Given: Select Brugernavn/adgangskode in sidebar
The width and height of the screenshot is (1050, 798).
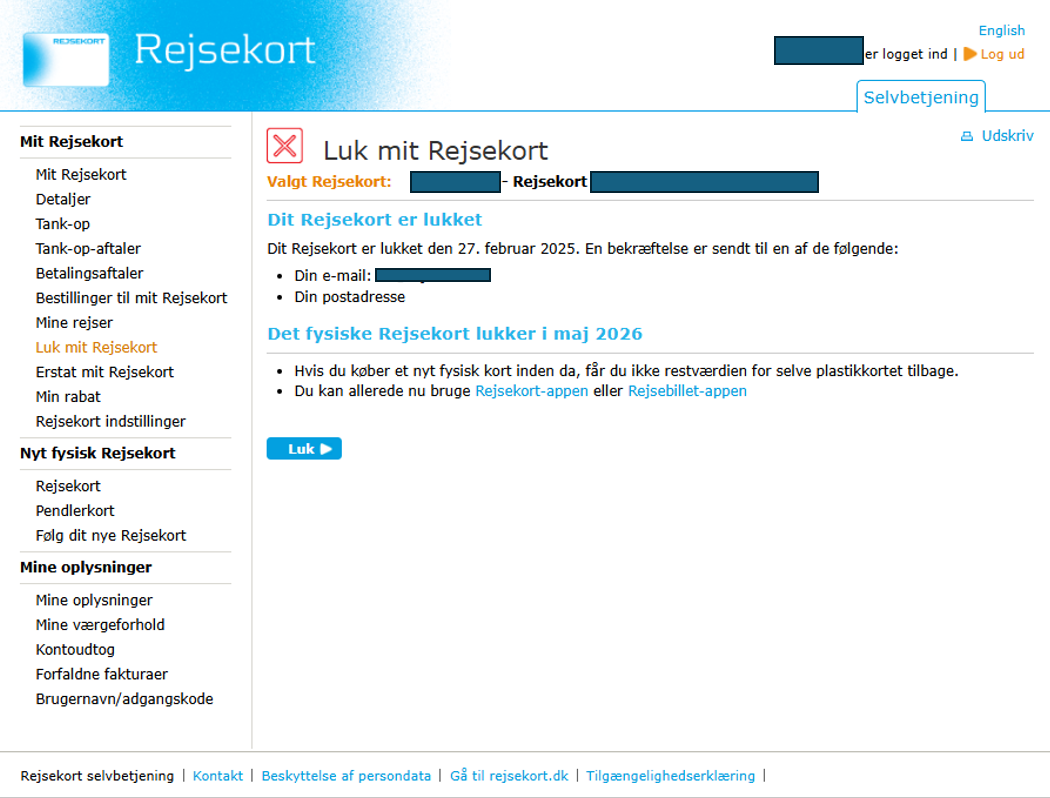Looking at the screenshot, I should click(x=124, y=699).
